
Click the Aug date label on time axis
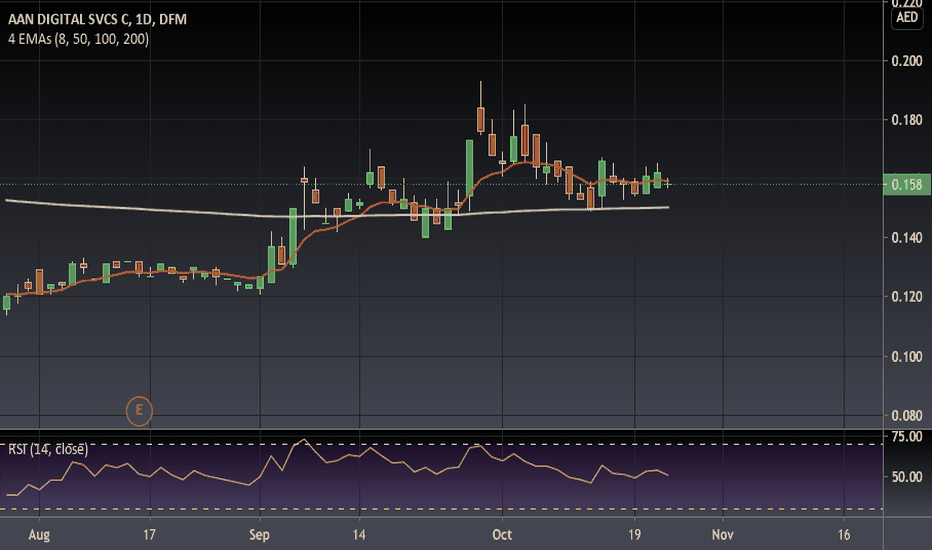39,535
